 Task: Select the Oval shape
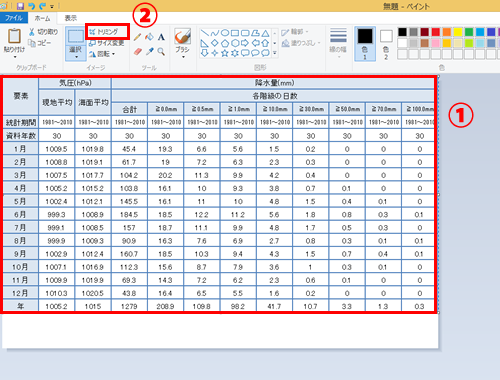point(225,33)
